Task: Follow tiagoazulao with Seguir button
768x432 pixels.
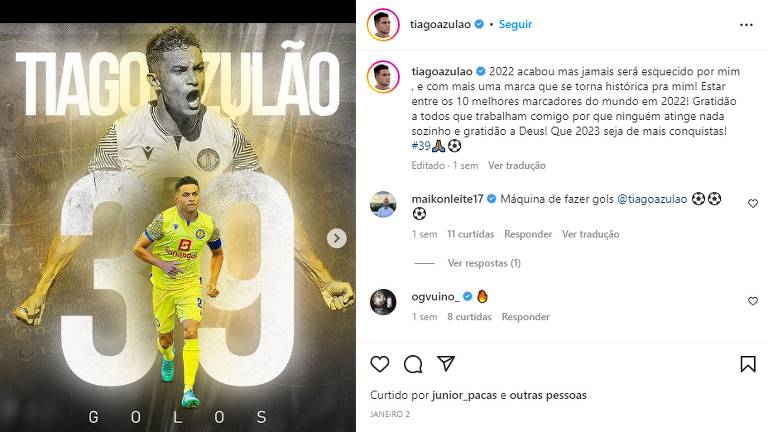Action: [515, 24]
